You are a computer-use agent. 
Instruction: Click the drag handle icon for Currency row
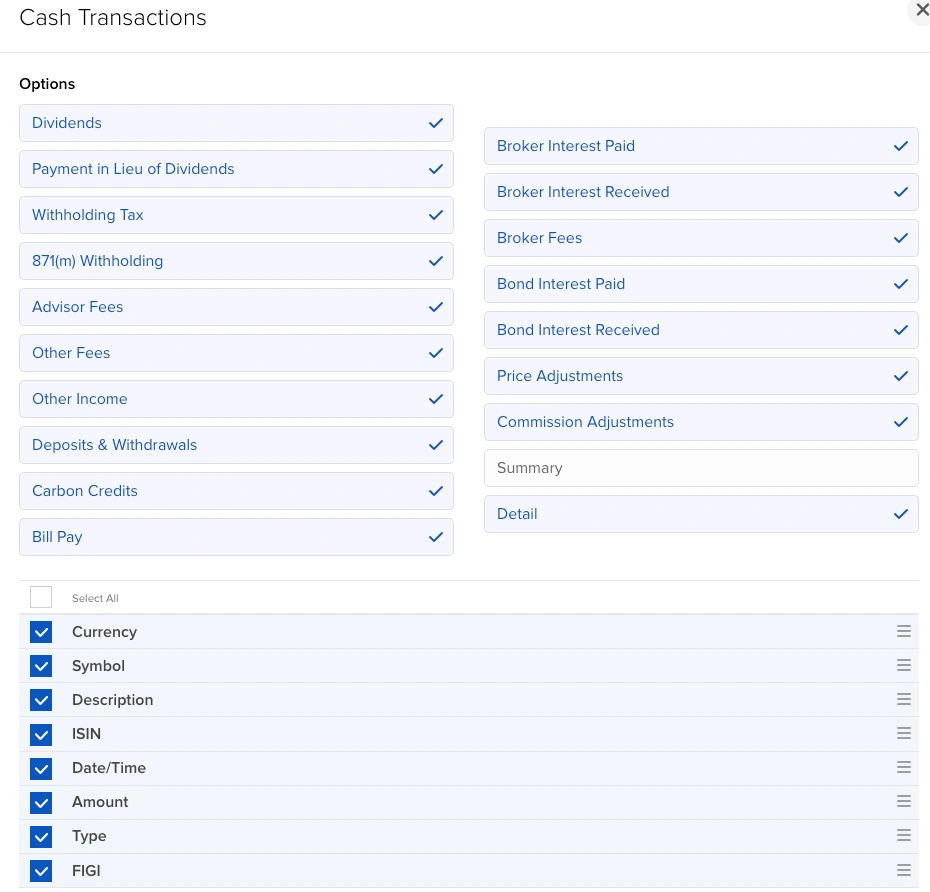[903, 632]
